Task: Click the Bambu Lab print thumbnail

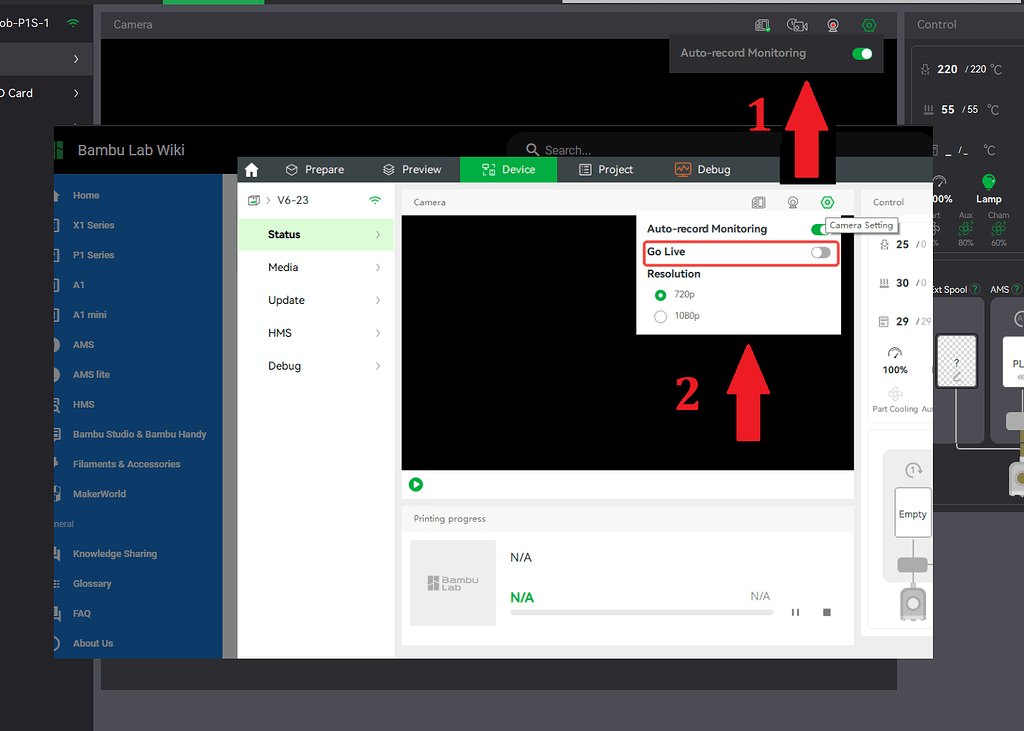Action: click(453, 583)
